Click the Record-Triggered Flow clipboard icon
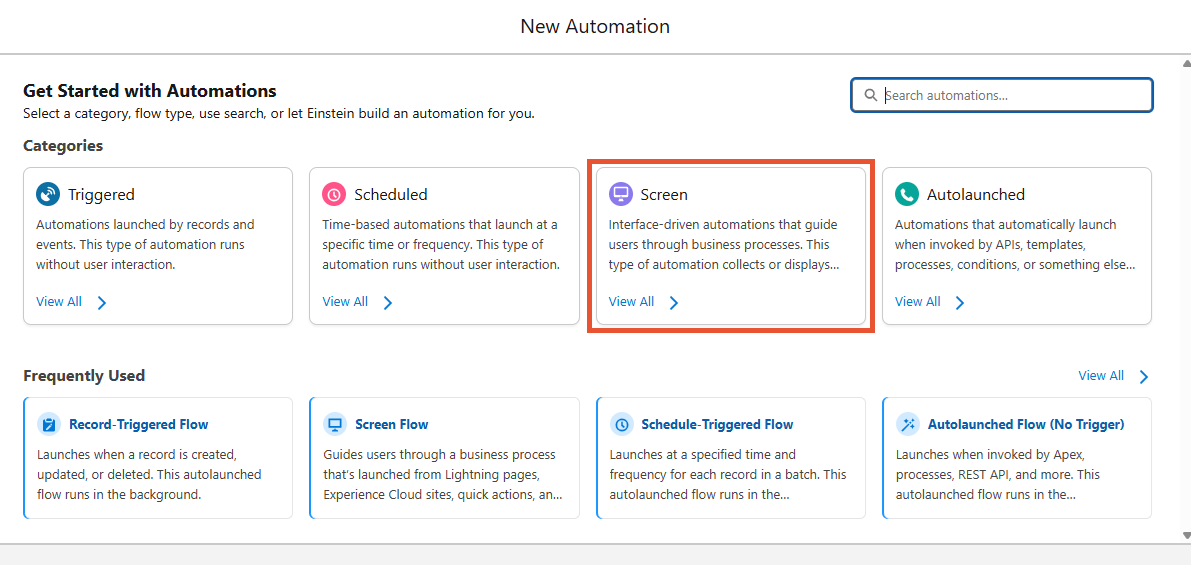1191x565 pixels. (x=49, y=425)
